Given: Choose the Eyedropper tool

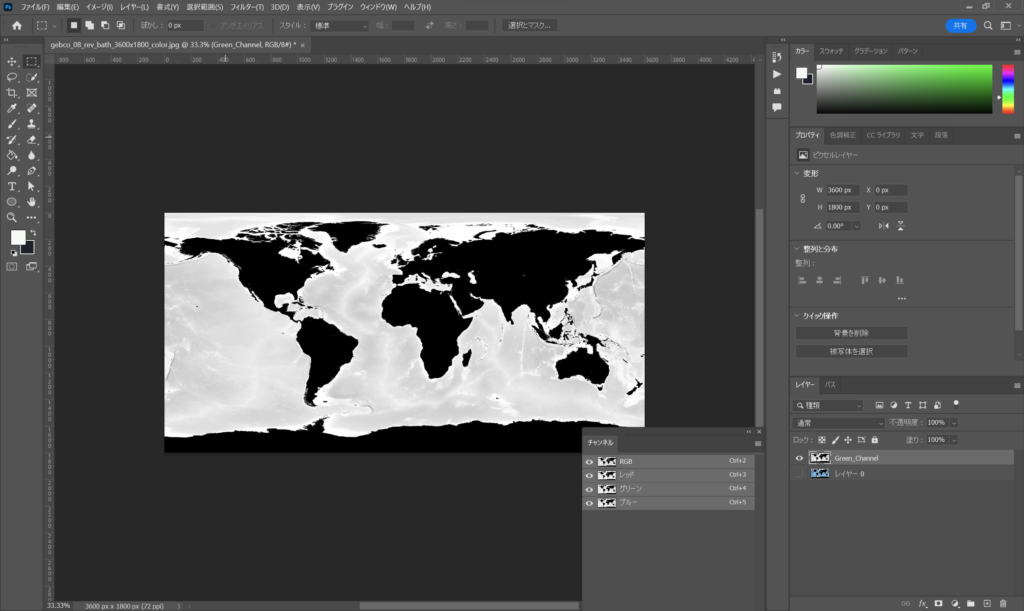Looking at the screenshot, I should [x=12, y=108].
